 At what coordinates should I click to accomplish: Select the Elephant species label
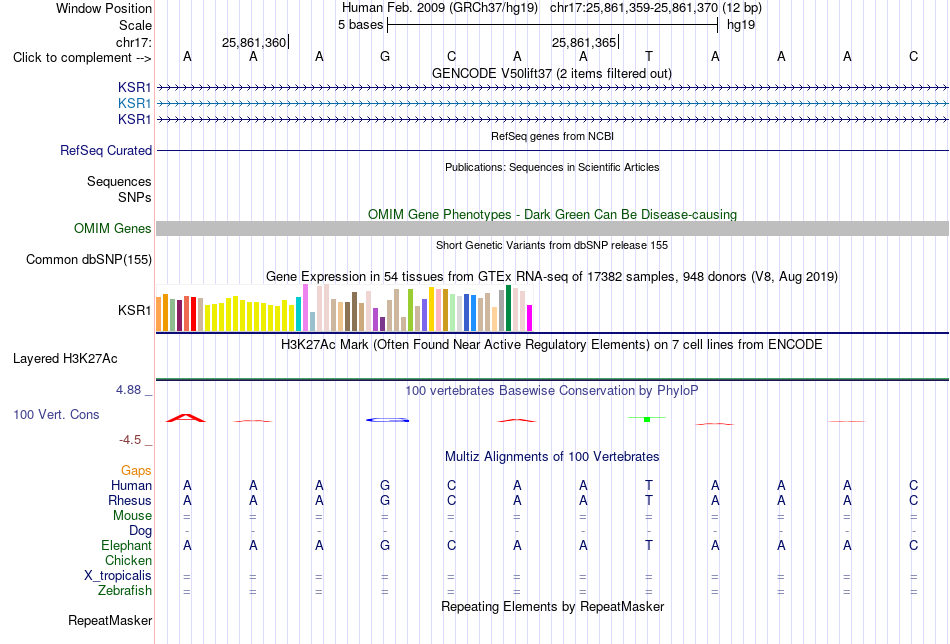pos(126,545)
